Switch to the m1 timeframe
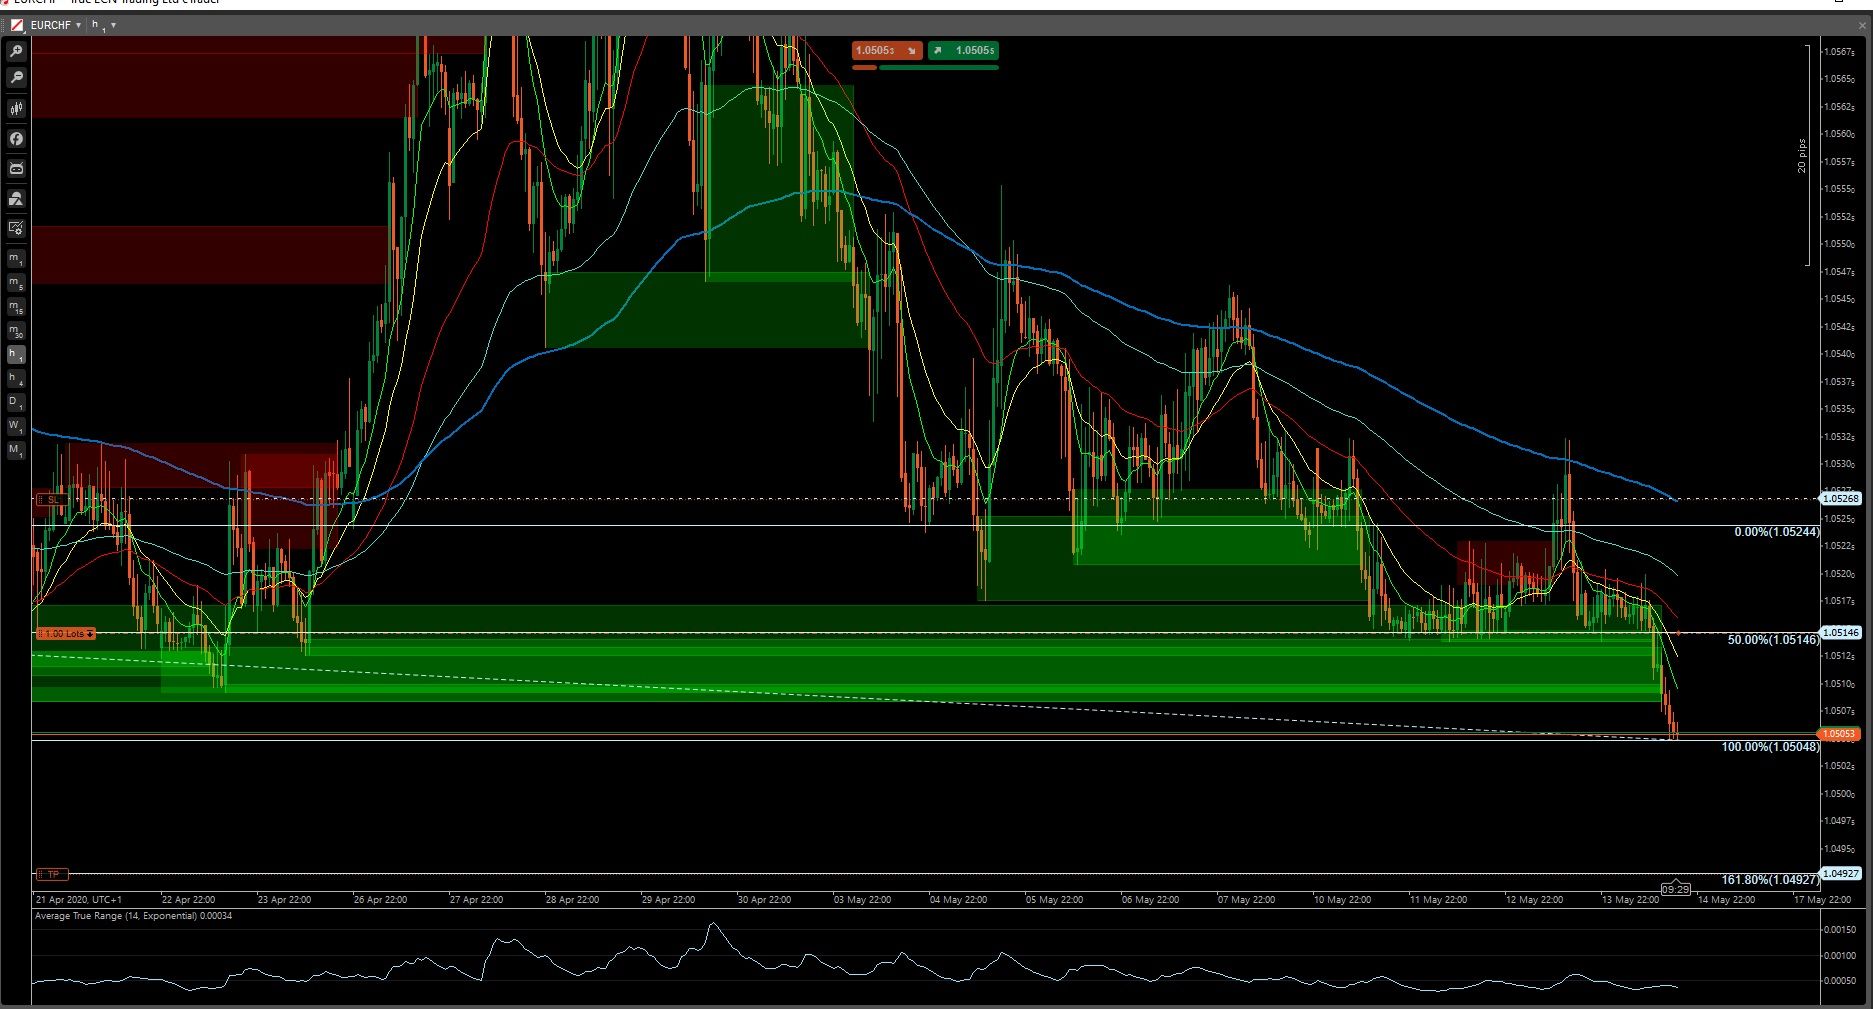 16,258
